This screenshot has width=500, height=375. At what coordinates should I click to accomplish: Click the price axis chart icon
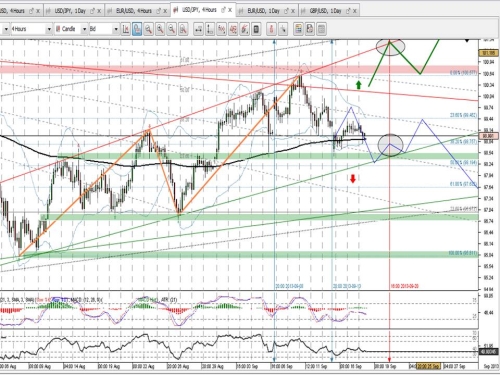[126, 29]
